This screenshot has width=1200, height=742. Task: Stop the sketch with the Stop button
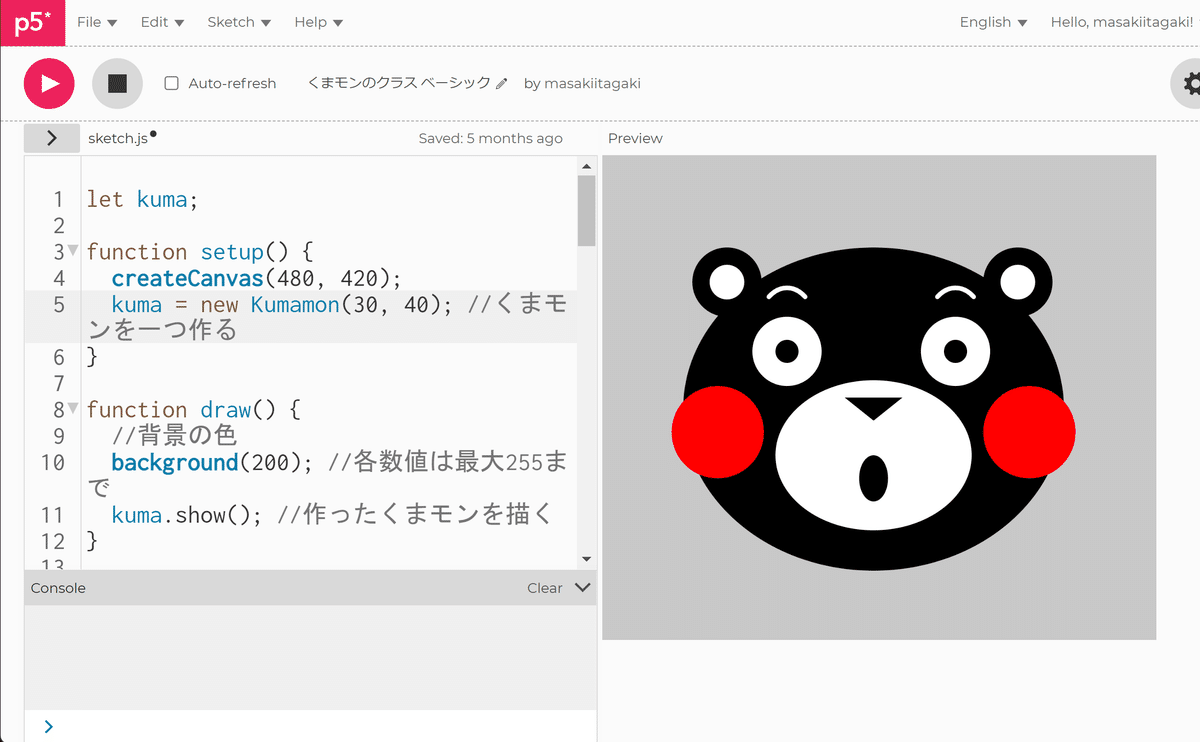(117, 83)
